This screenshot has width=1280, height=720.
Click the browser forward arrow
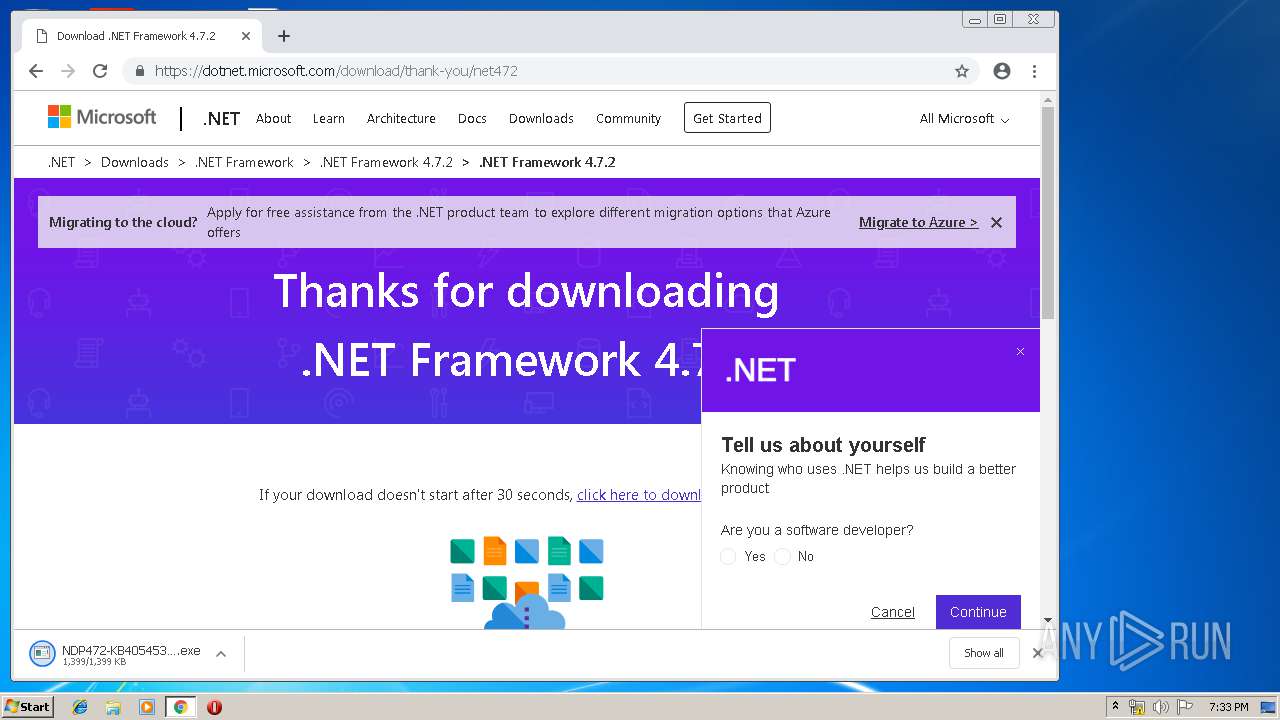click(x=68, y=71)
